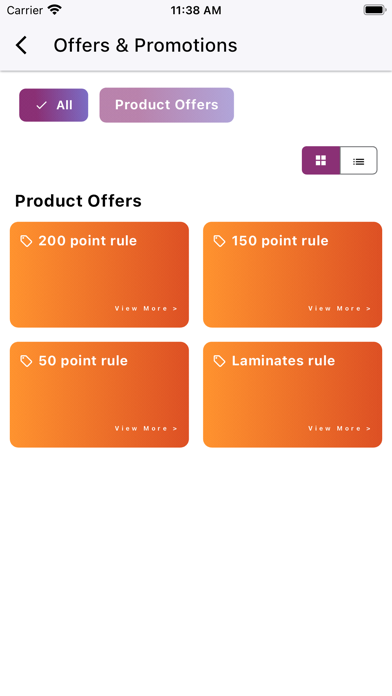Click tag icon on 50 point rule

tap(27, 361)
